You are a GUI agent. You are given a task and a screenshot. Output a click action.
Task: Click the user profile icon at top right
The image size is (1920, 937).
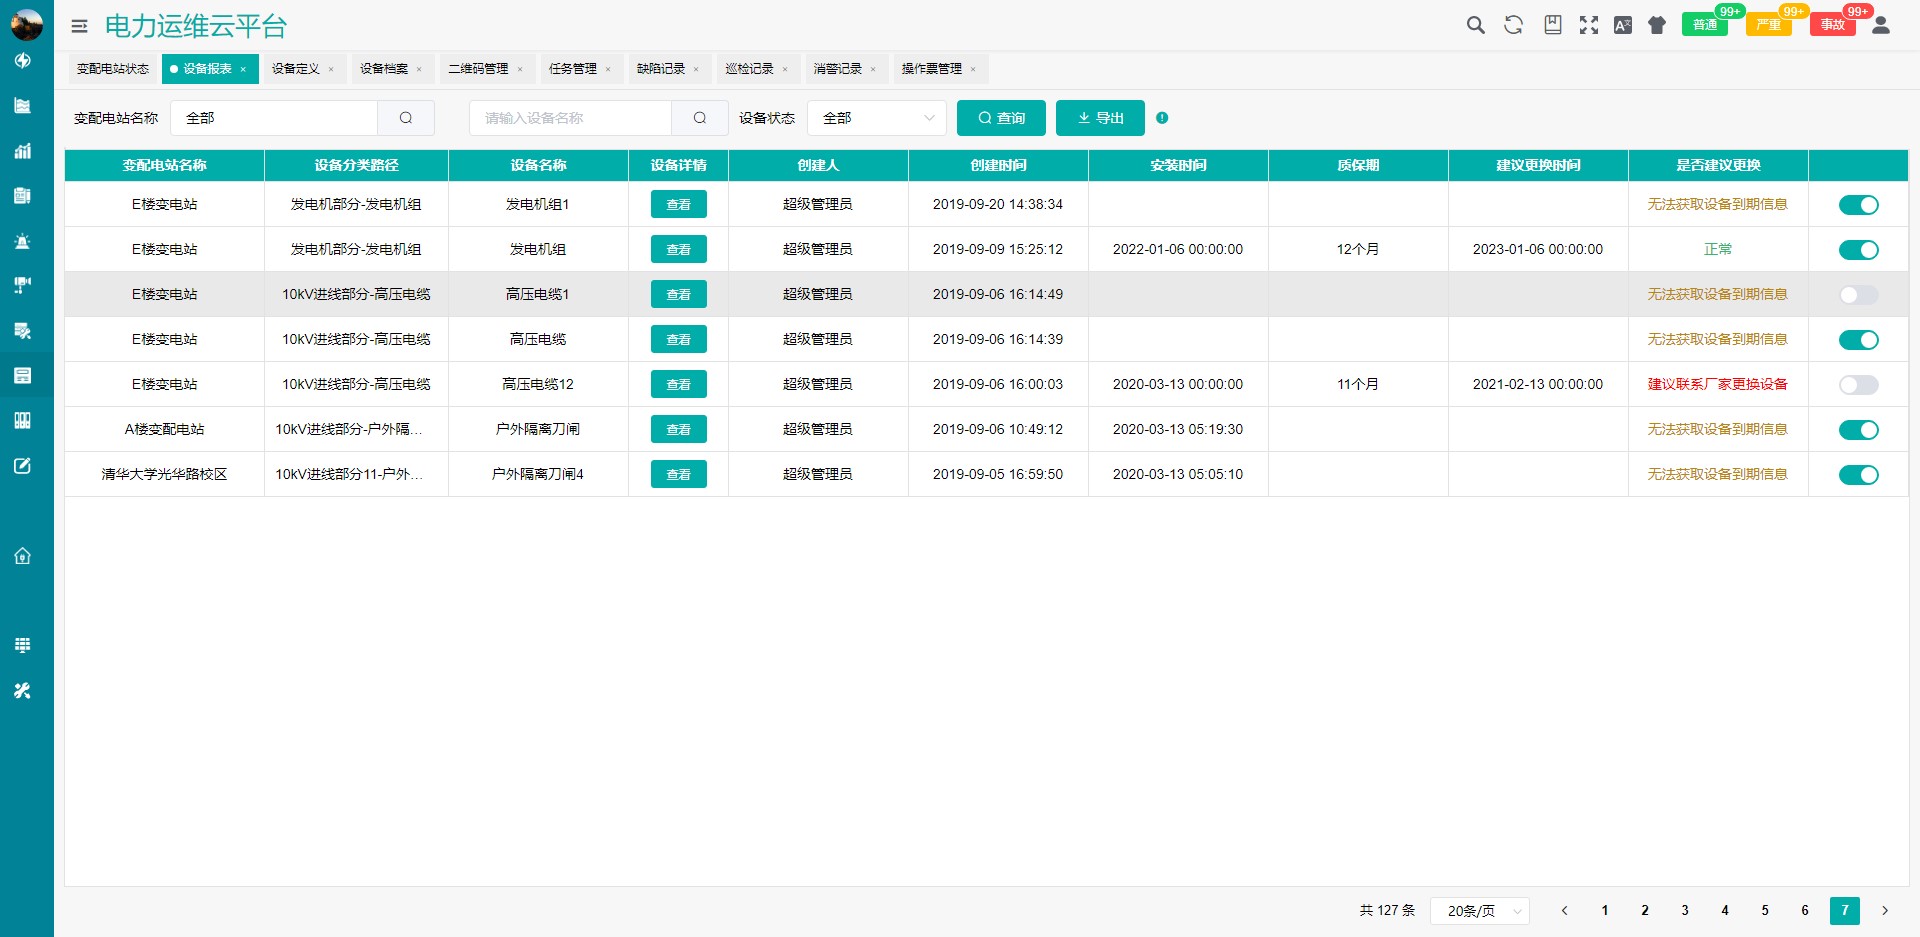1880,25
